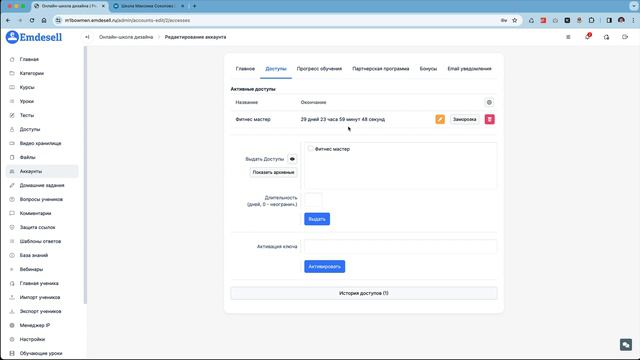Screen dimensions: 640x360
Task: Select the Доступы tab in account editor
Action: pos(276,69)
